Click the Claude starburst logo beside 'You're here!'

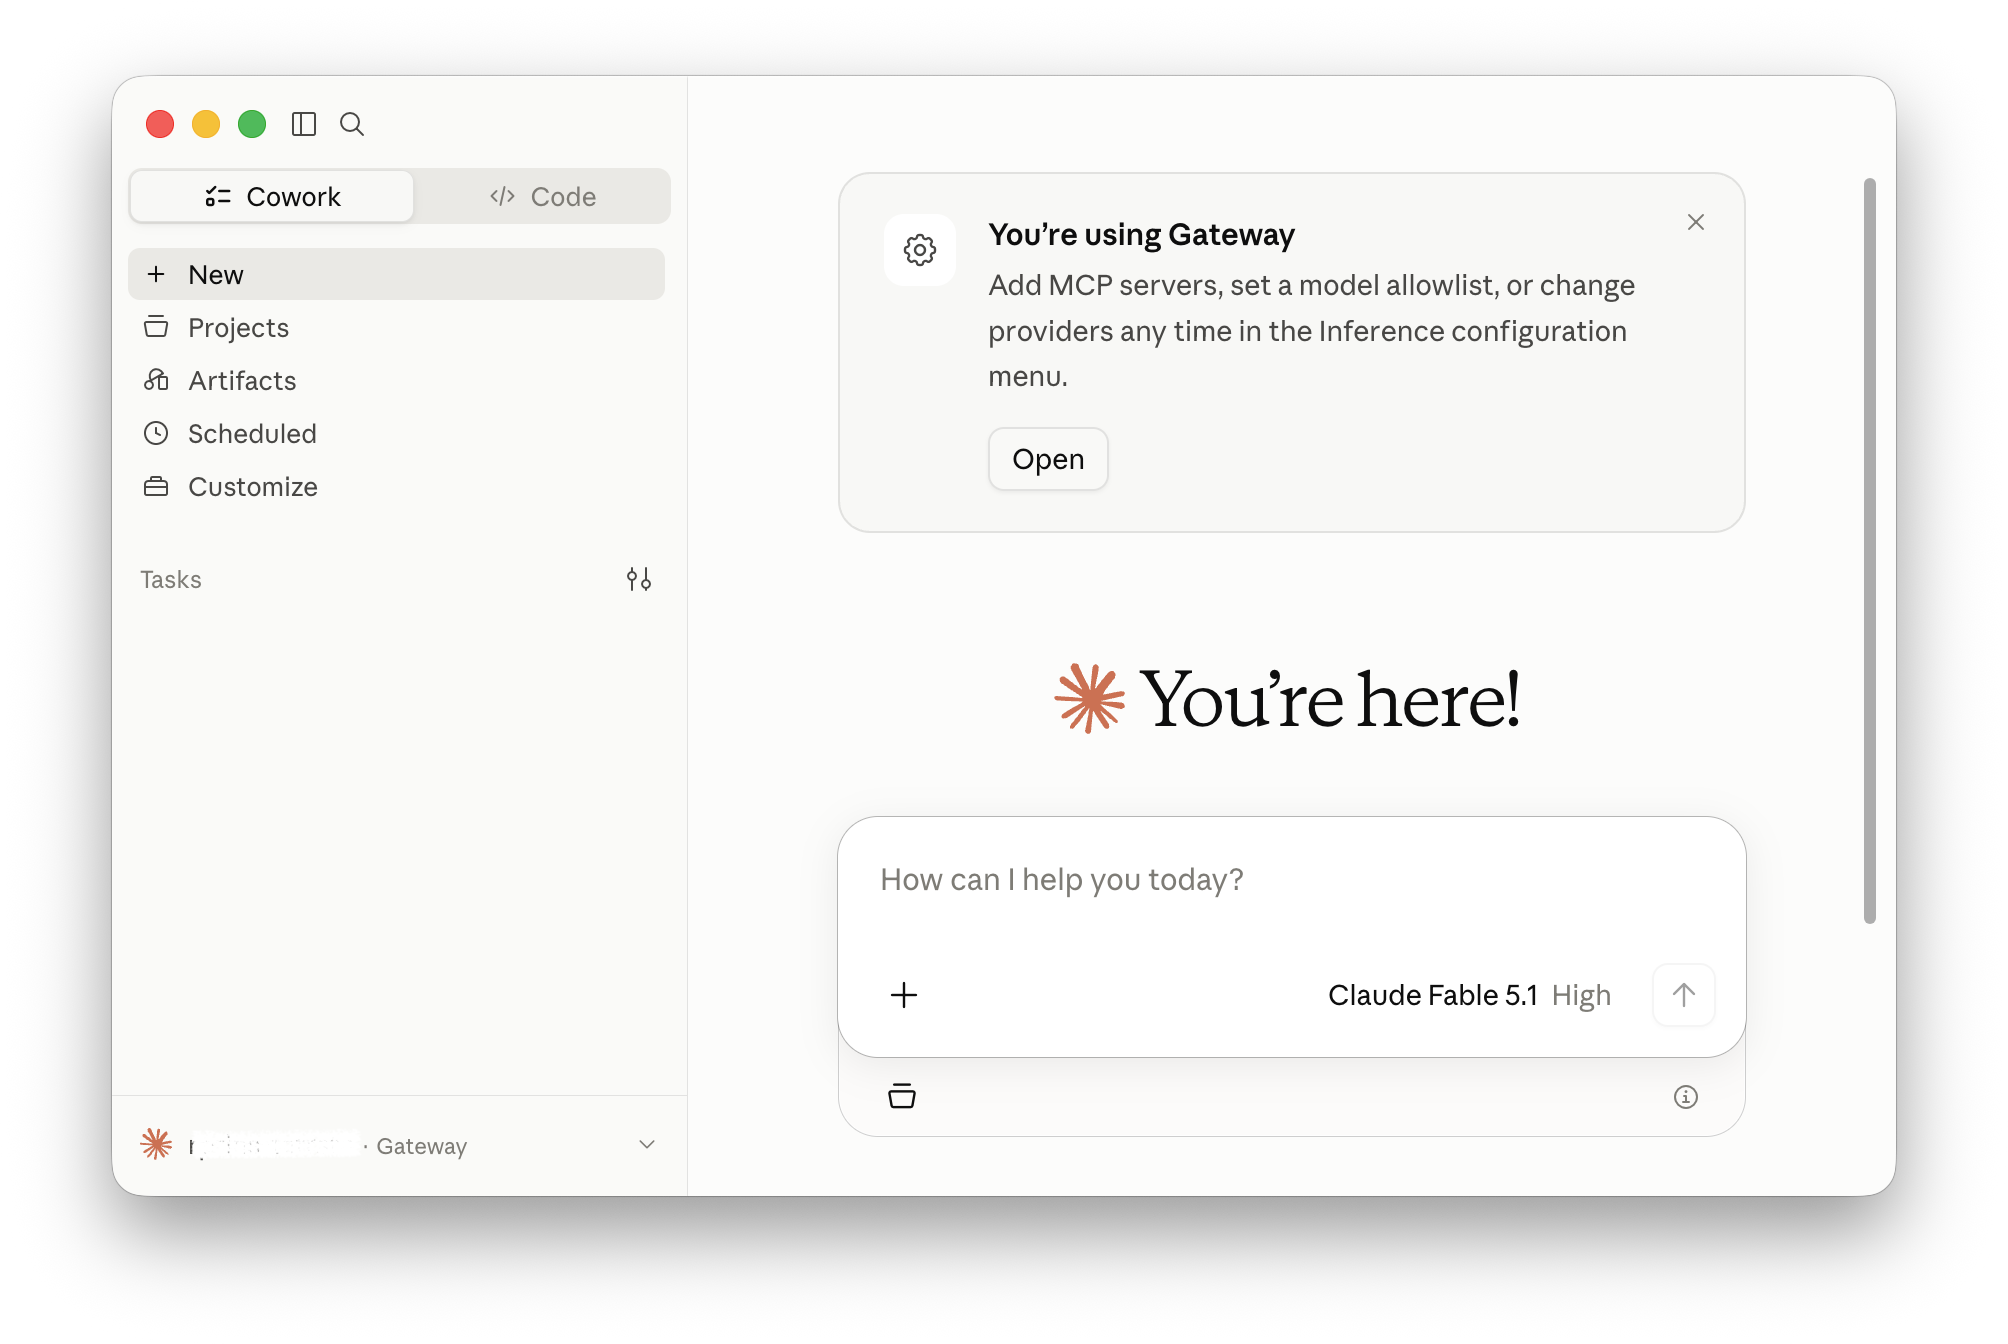pos(1089,698)
